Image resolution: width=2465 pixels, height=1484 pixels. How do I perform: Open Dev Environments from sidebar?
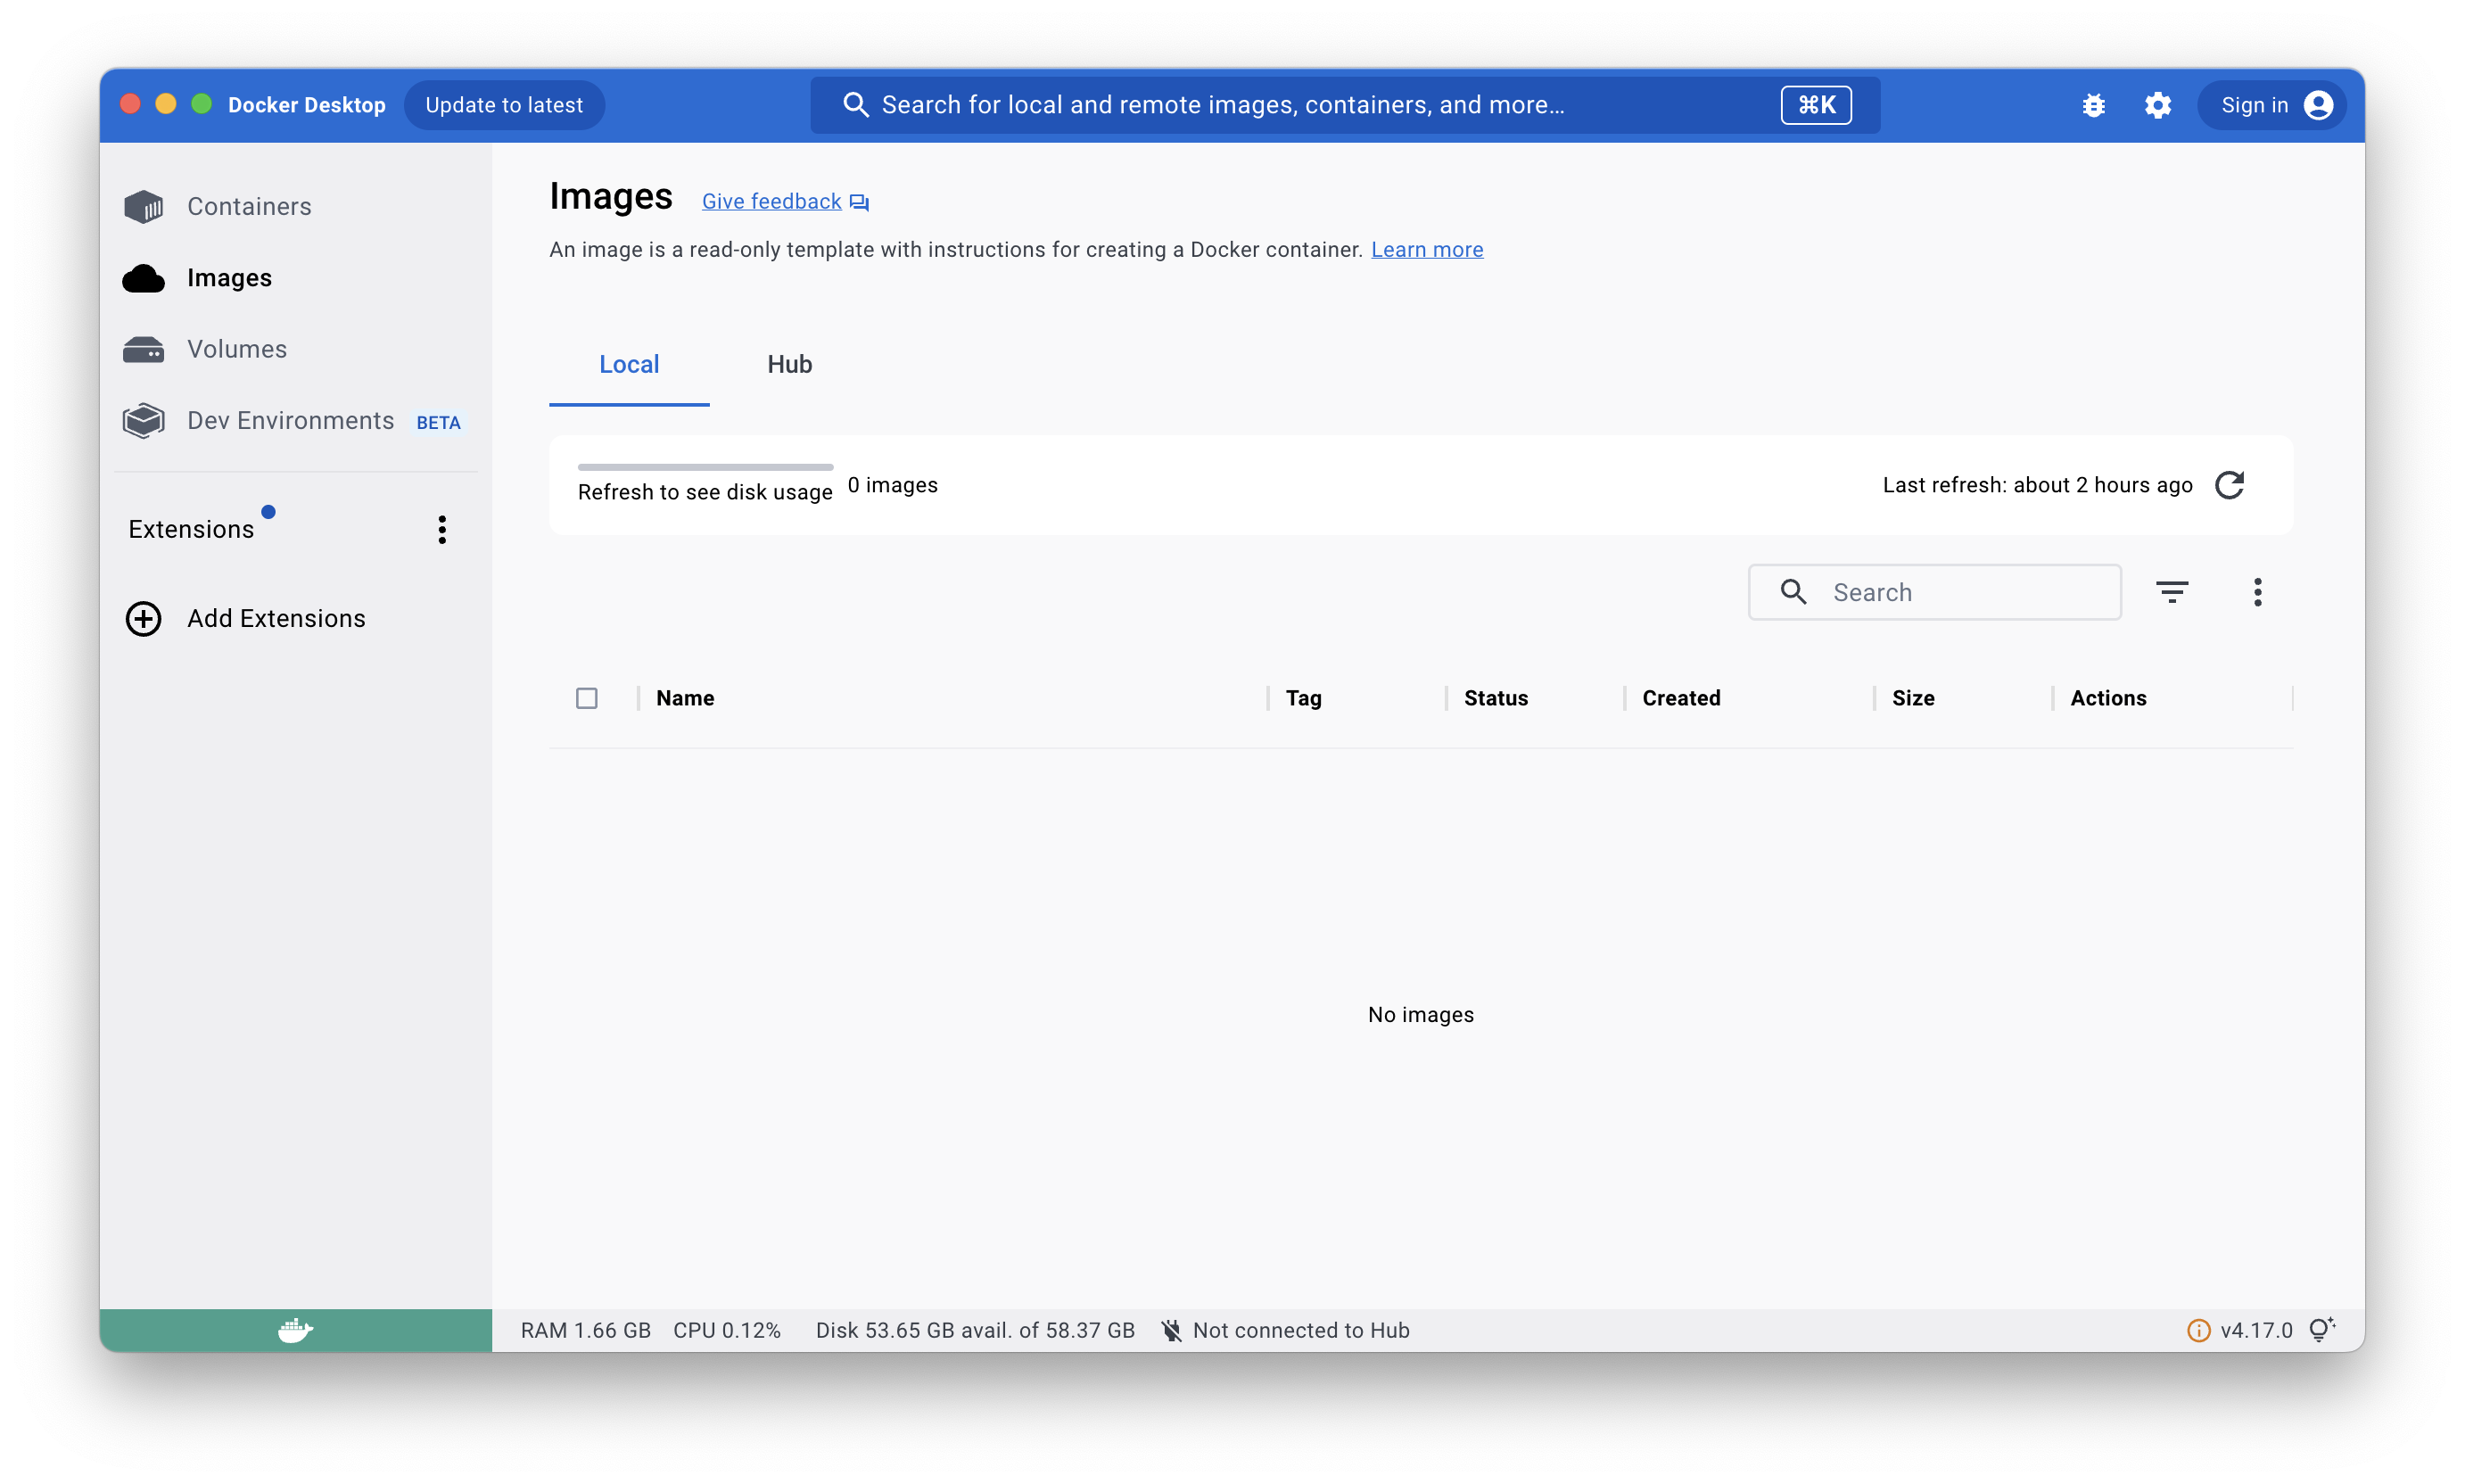click(290, 421)
